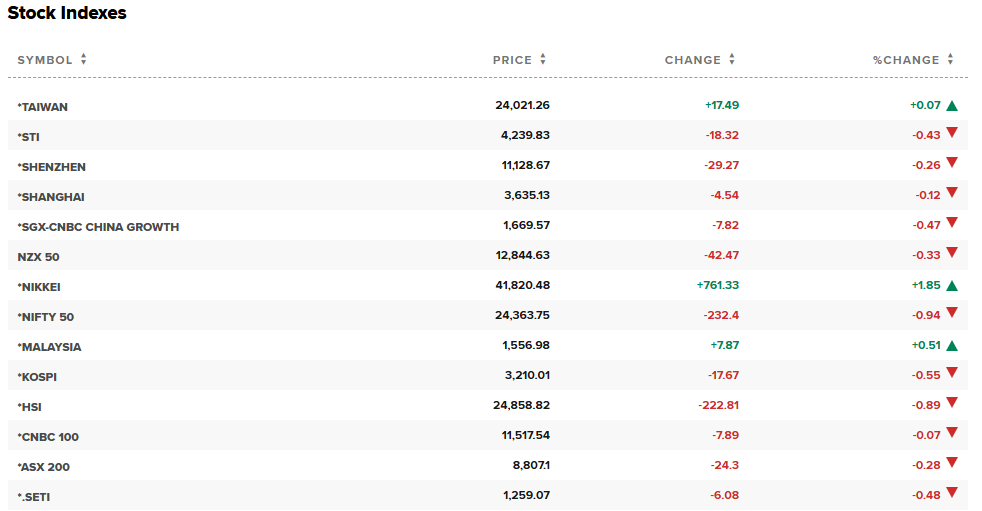Viewport: 982px width, 511px height.
Task: Click the red down arrow for Shenzhen
Action: pos(952,162)
